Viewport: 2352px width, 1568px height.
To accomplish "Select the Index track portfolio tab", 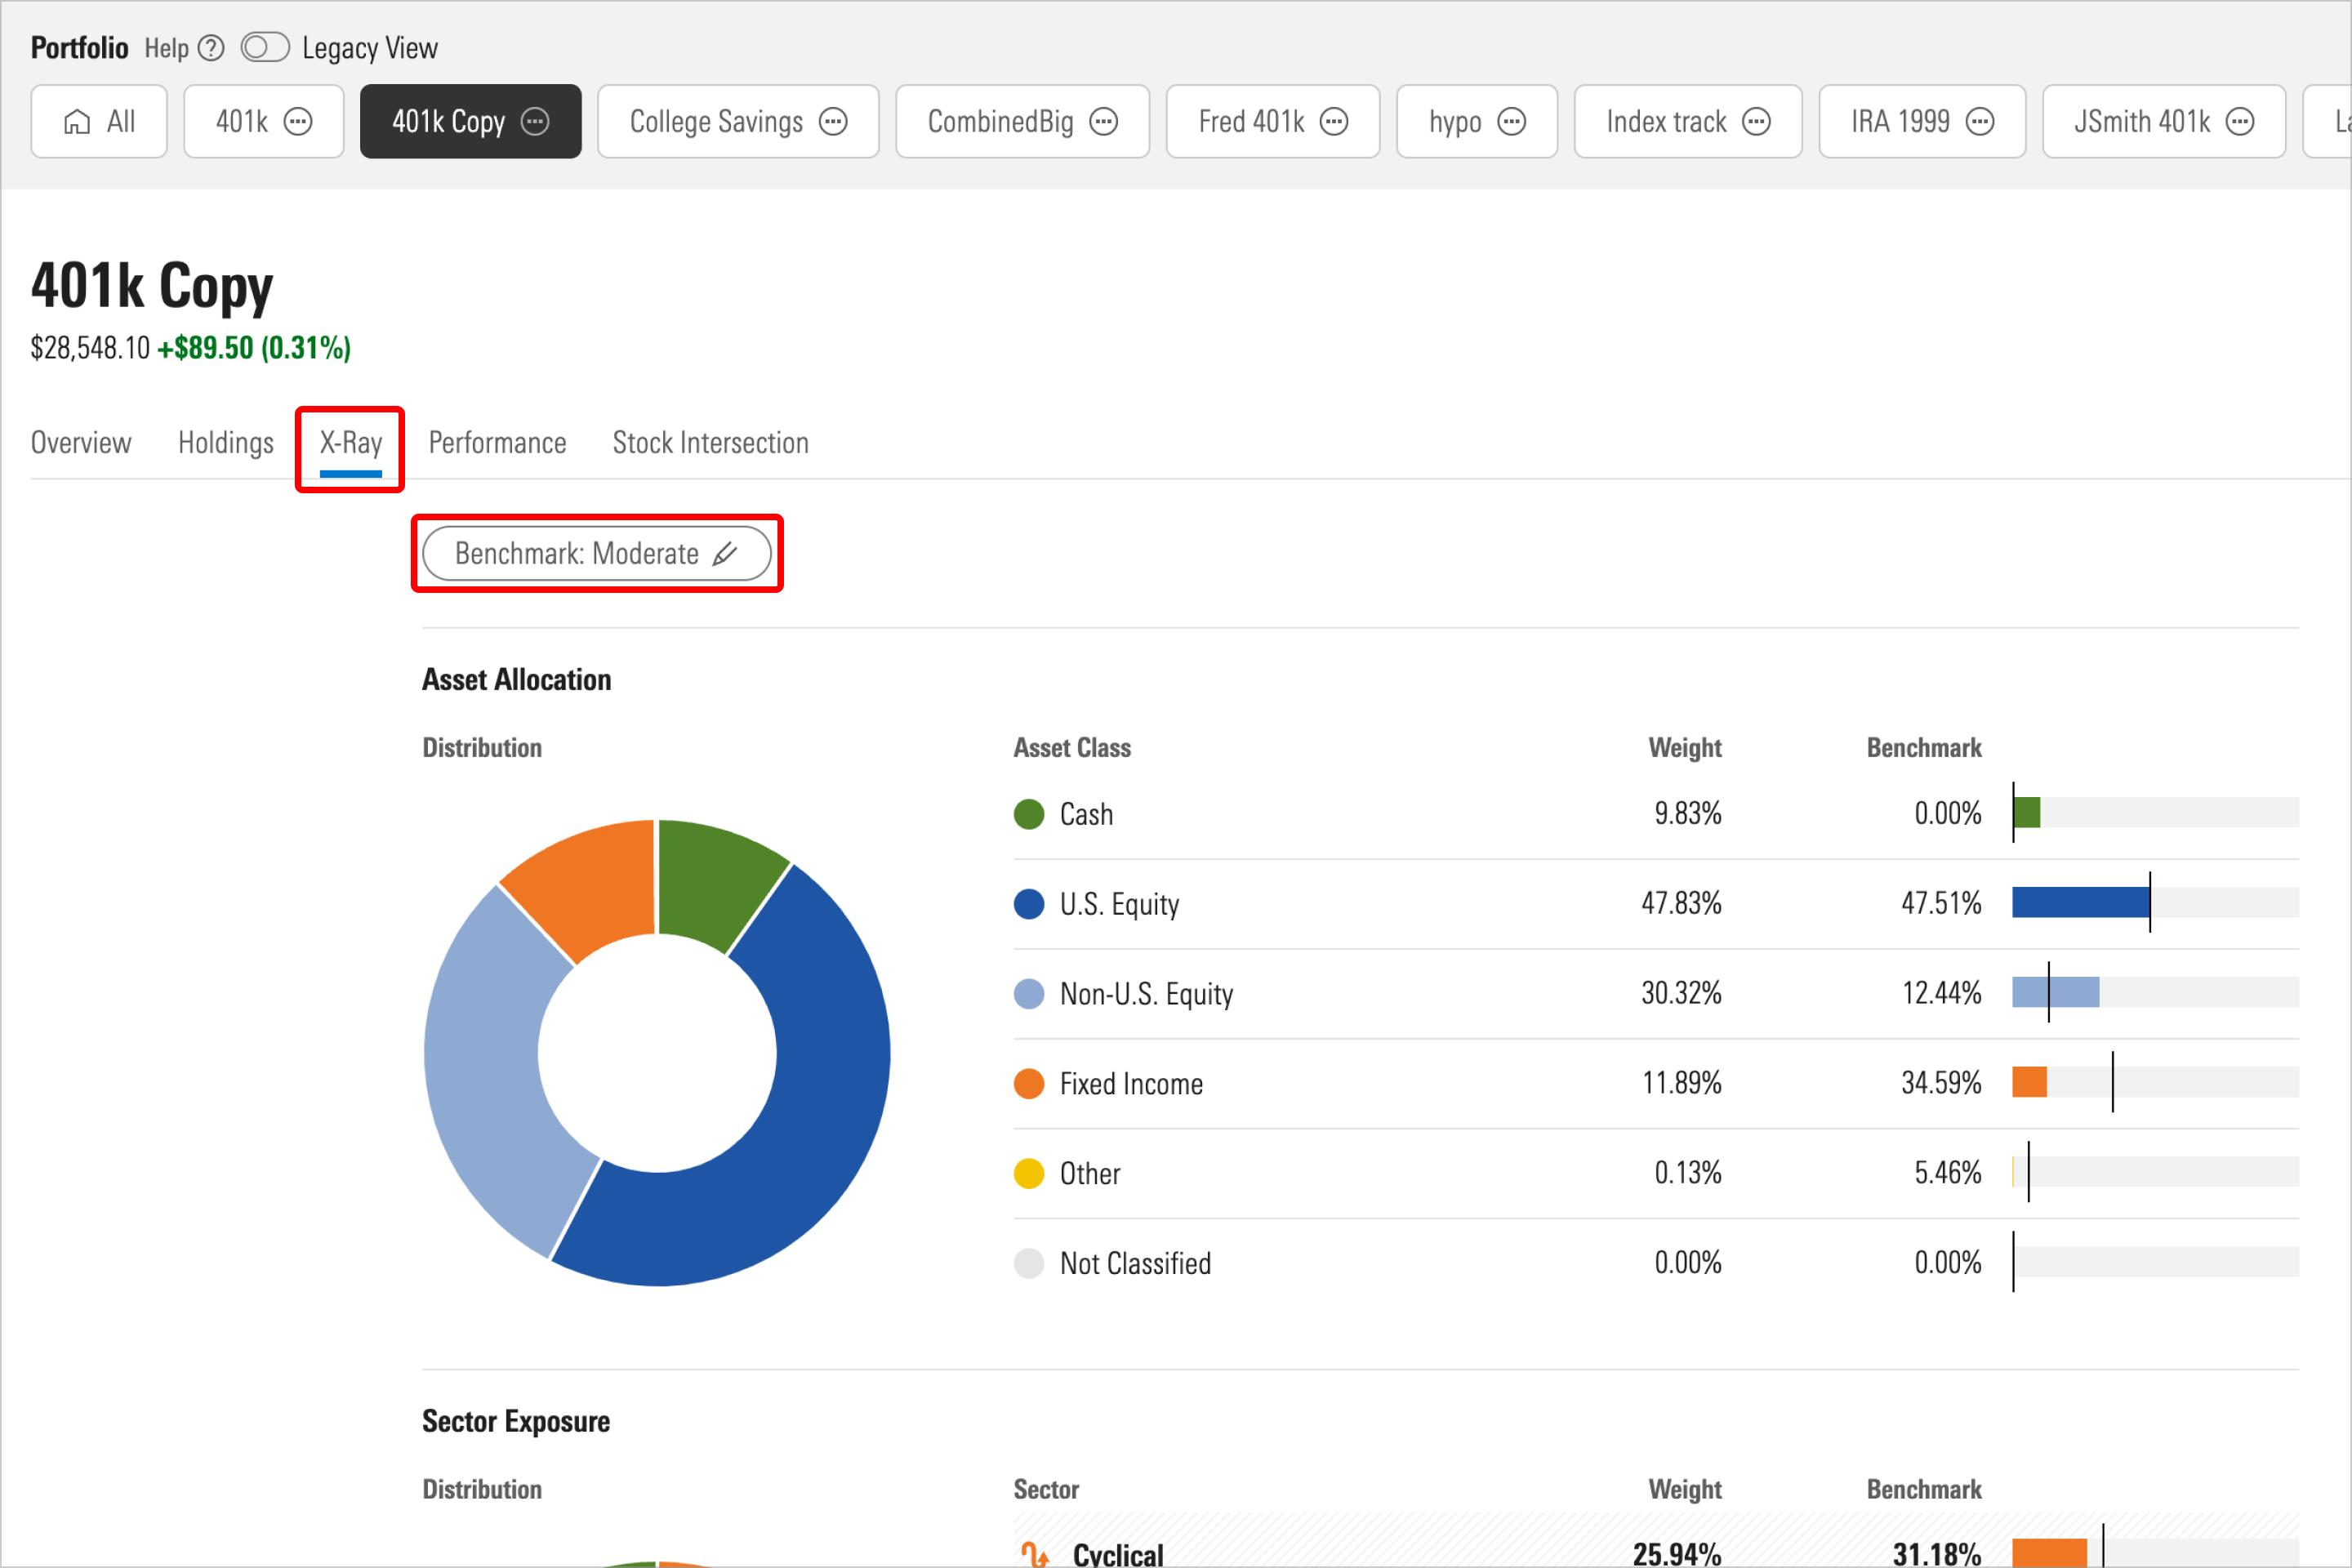I will (1688, 122).
